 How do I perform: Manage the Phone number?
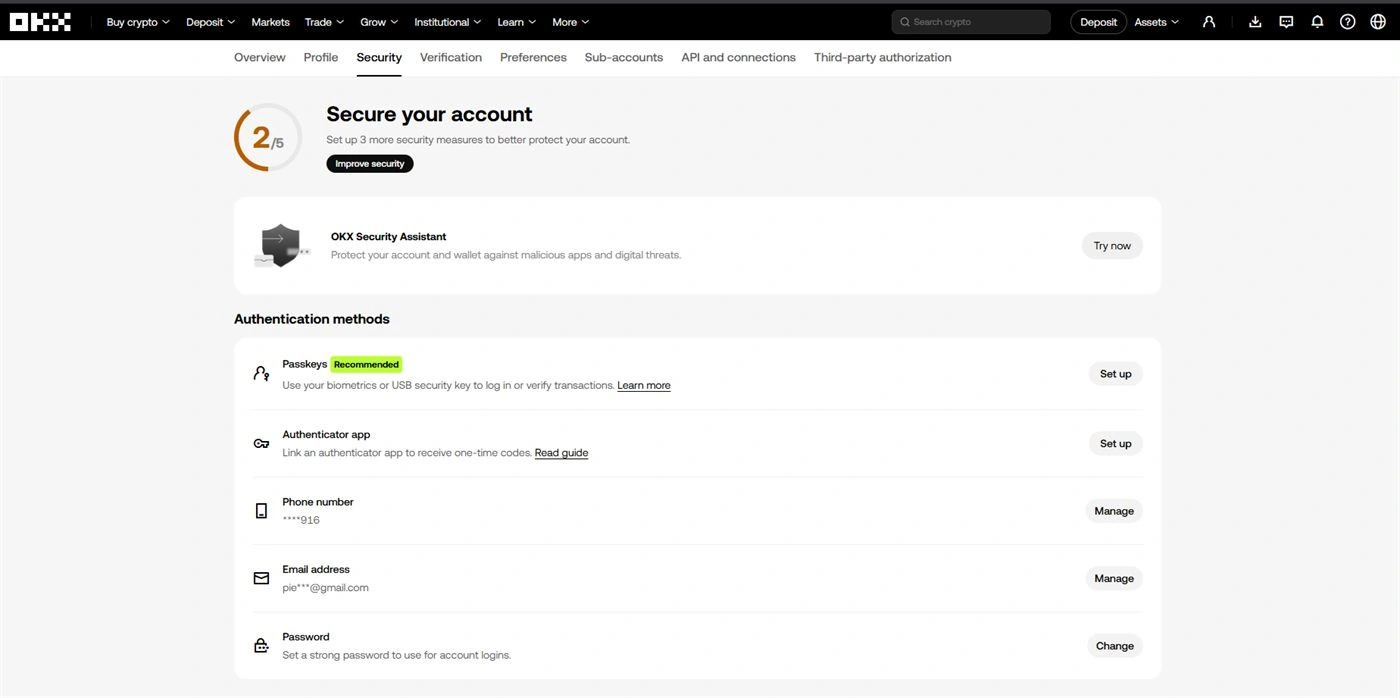pos(1114,511)
